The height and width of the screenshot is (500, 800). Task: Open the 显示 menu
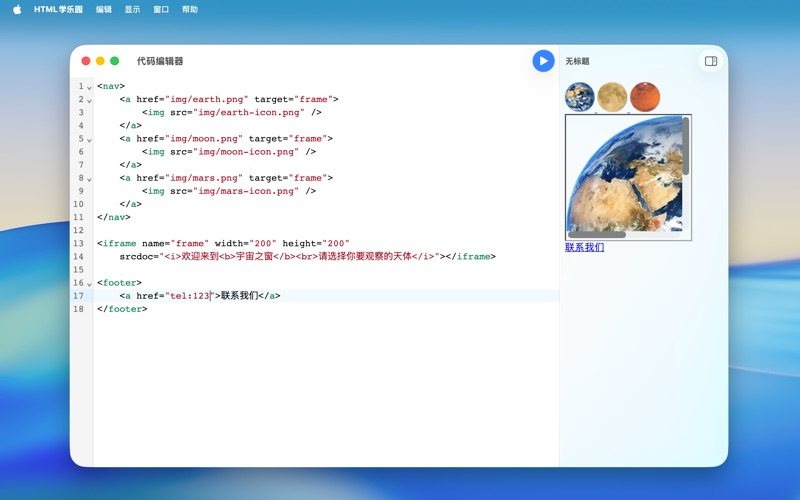click(132, 9)
